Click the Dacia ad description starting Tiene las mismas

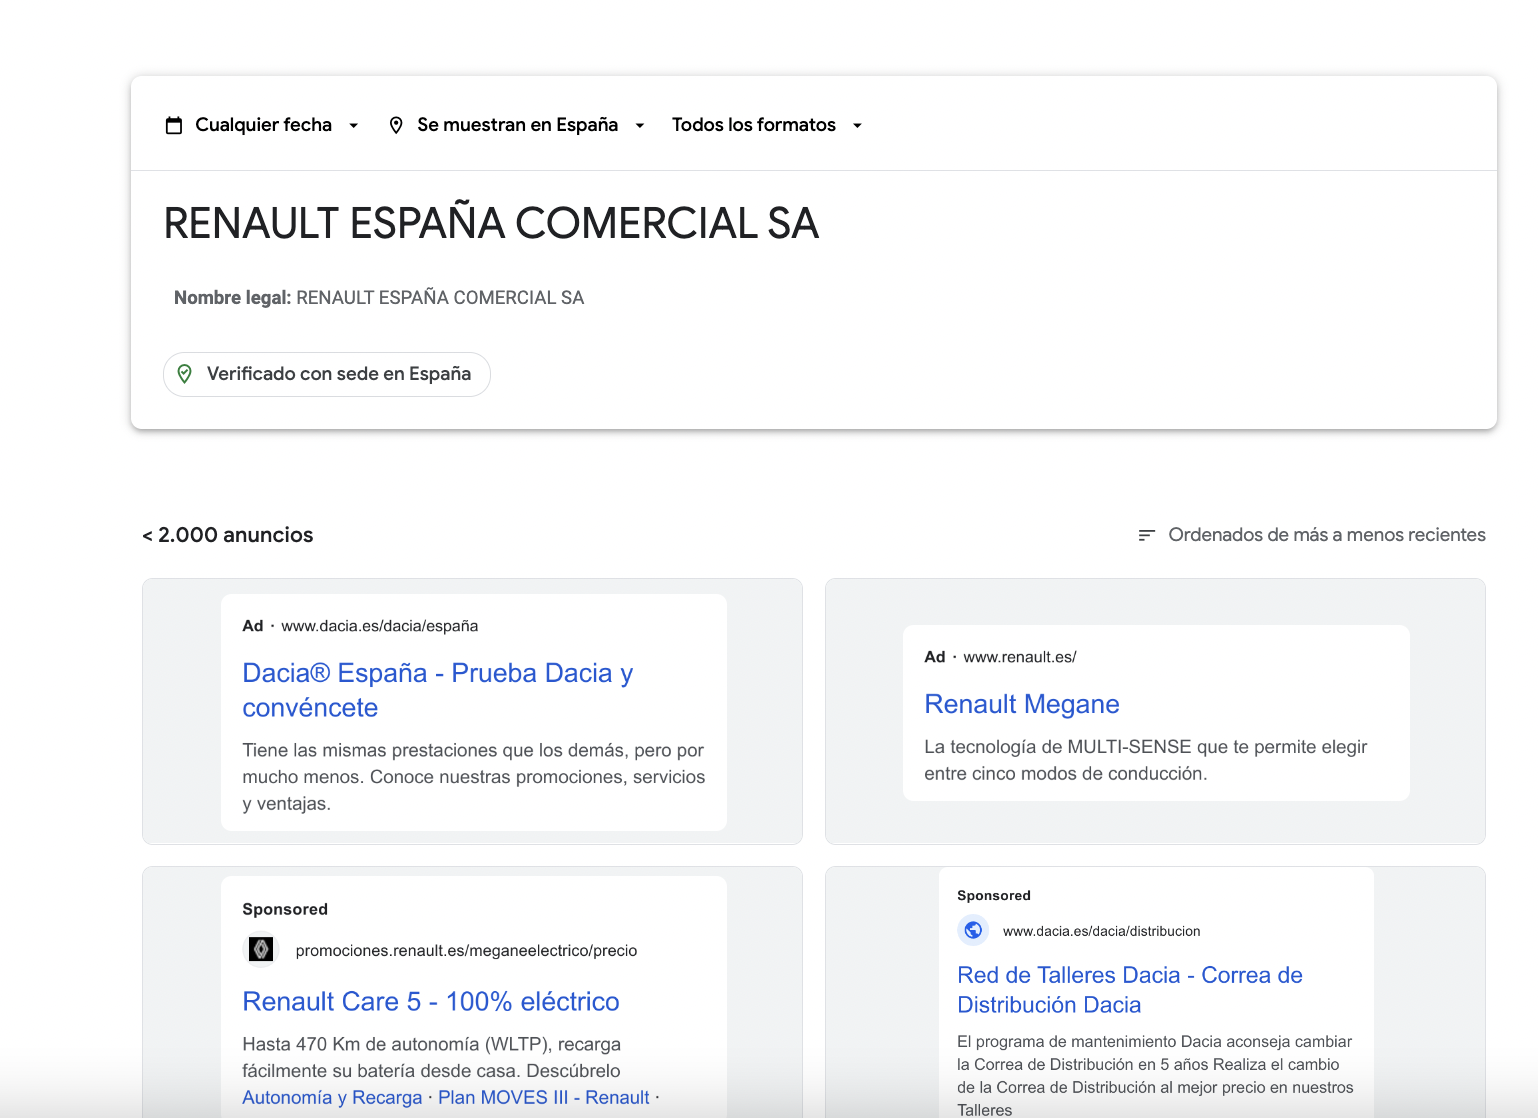pos(474,777)
